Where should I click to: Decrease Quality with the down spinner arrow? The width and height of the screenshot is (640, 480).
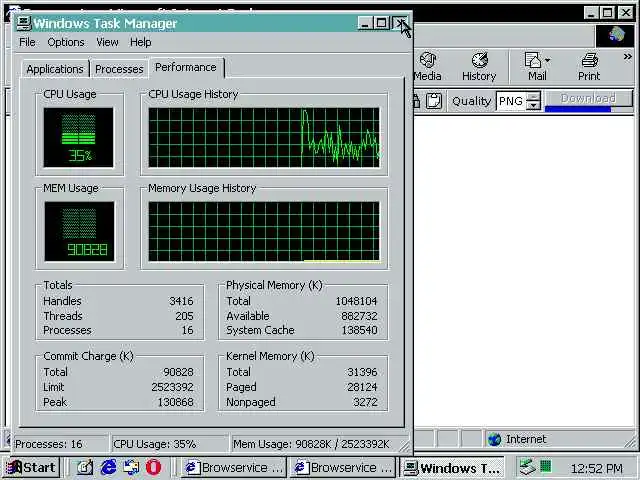(x=533, y=106)
